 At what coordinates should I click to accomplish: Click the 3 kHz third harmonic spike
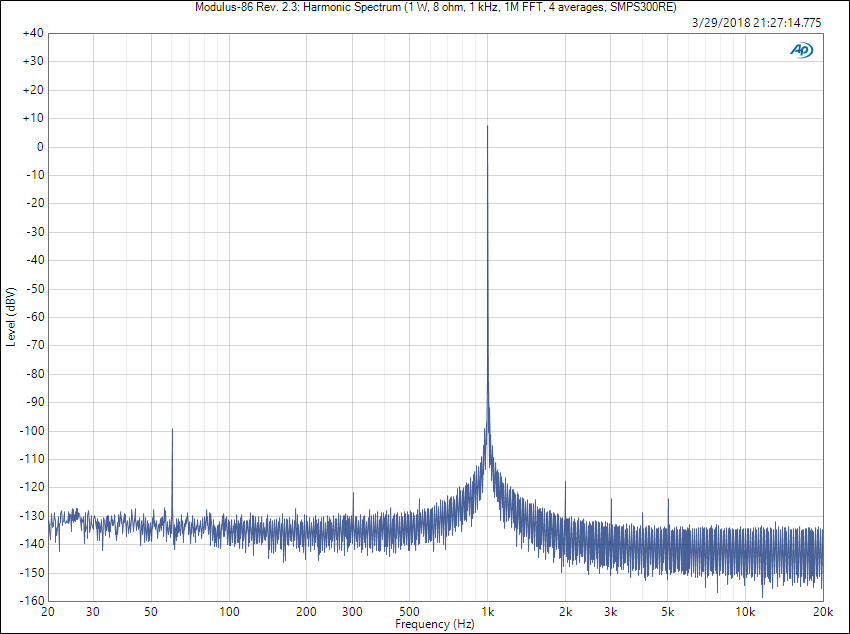611,499
